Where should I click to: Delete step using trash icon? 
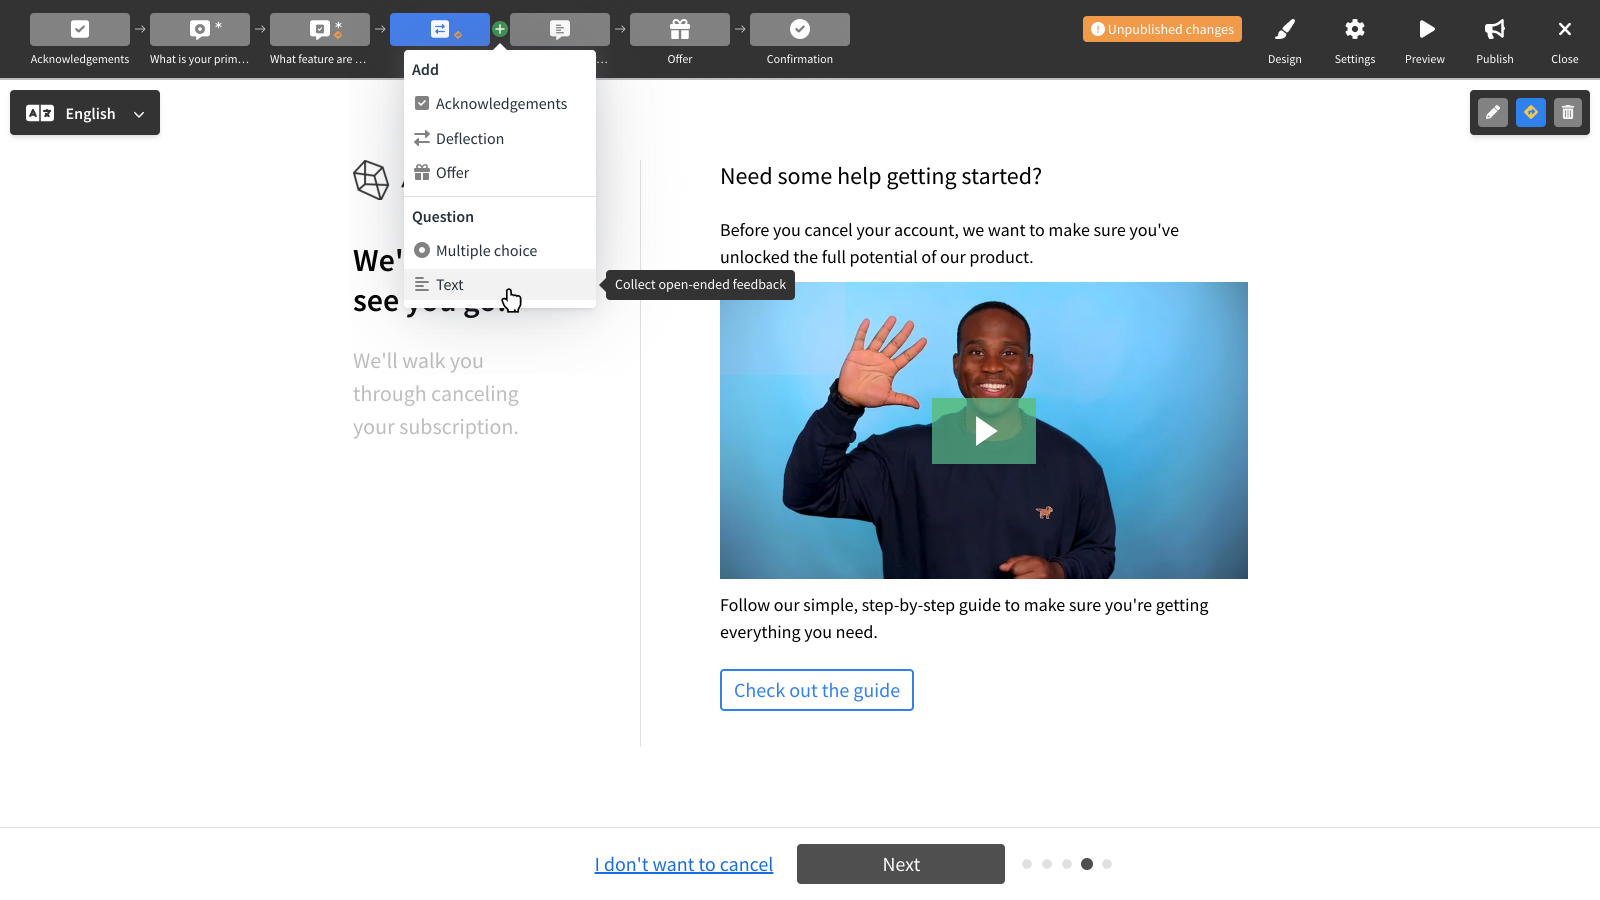coord(1568,113)
